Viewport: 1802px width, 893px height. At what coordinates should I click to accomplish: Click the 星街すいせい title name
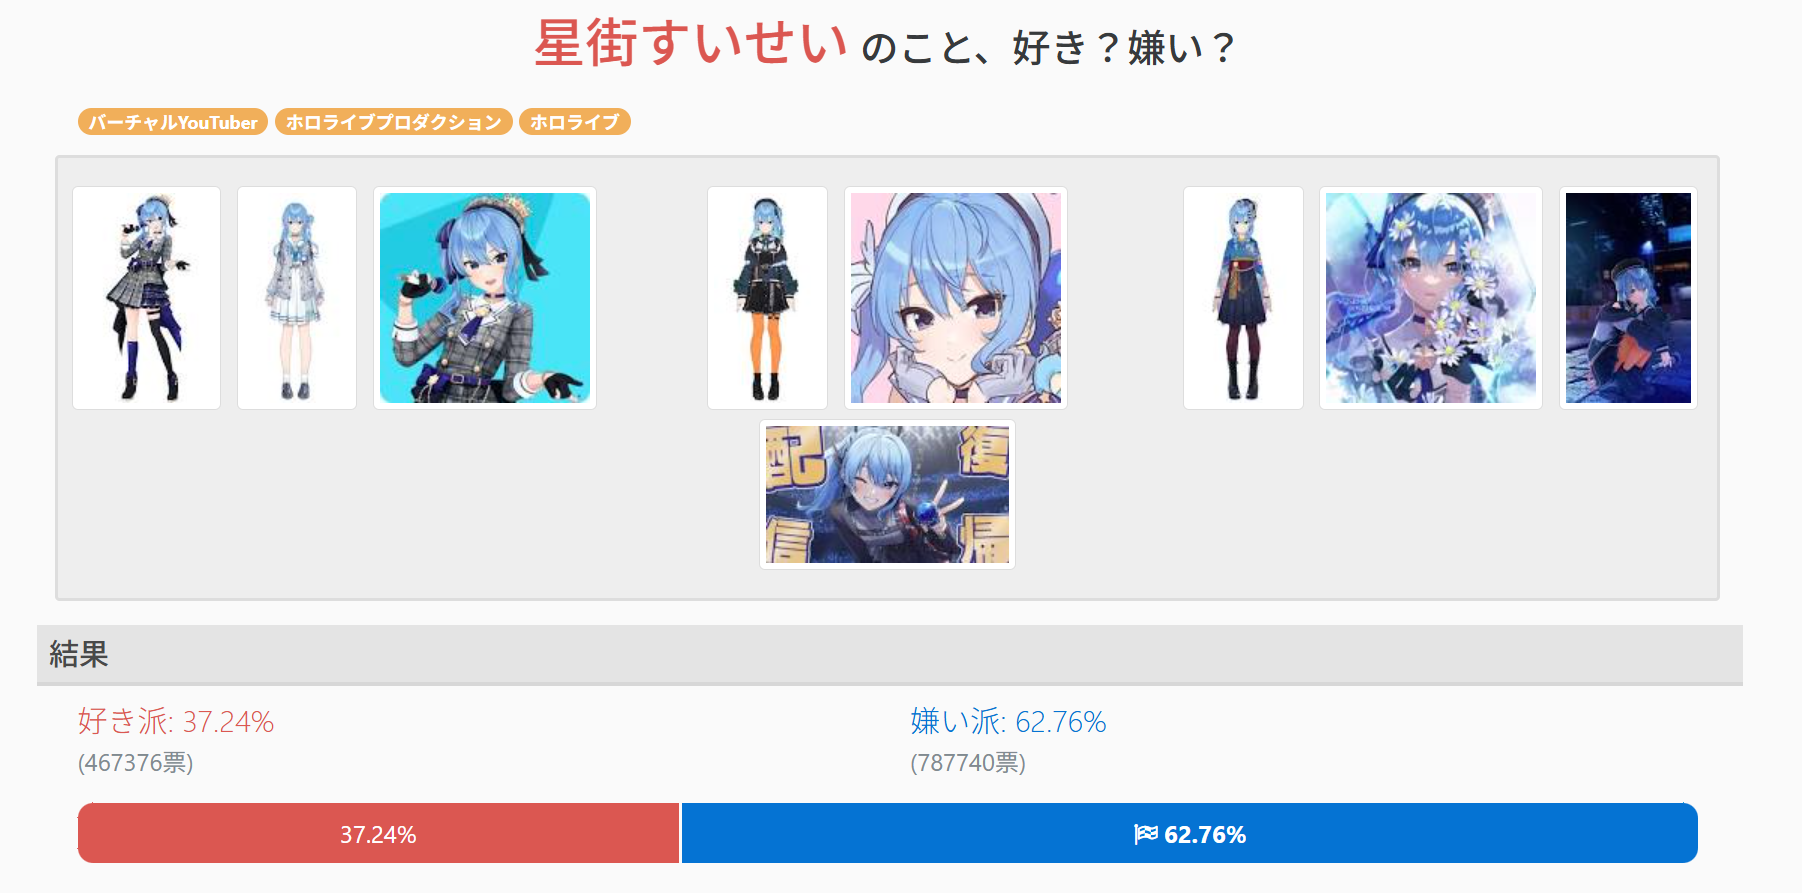click(691, 44)
